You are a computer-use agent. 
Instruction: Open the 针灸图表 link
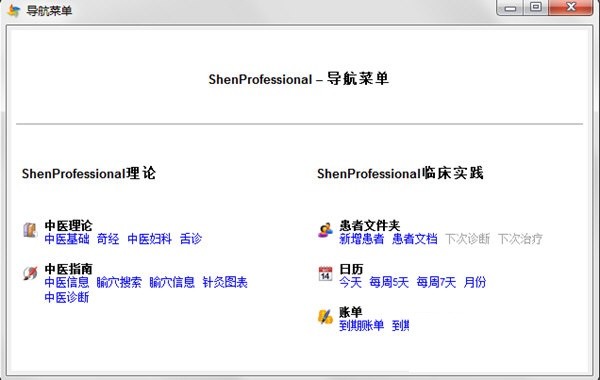[225, 282]
